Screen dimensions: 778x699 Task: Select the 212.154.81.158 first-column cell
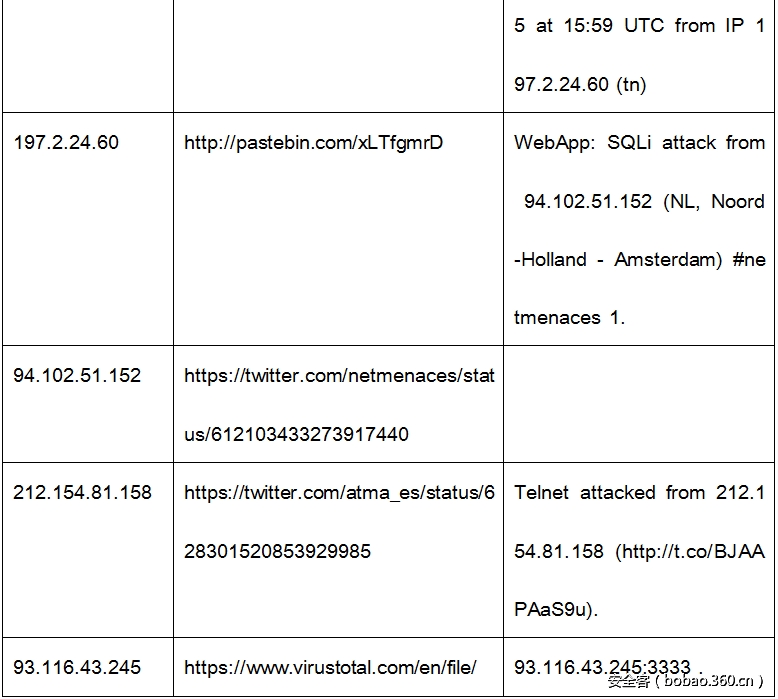pyautogui.click(x=82, y=493)
